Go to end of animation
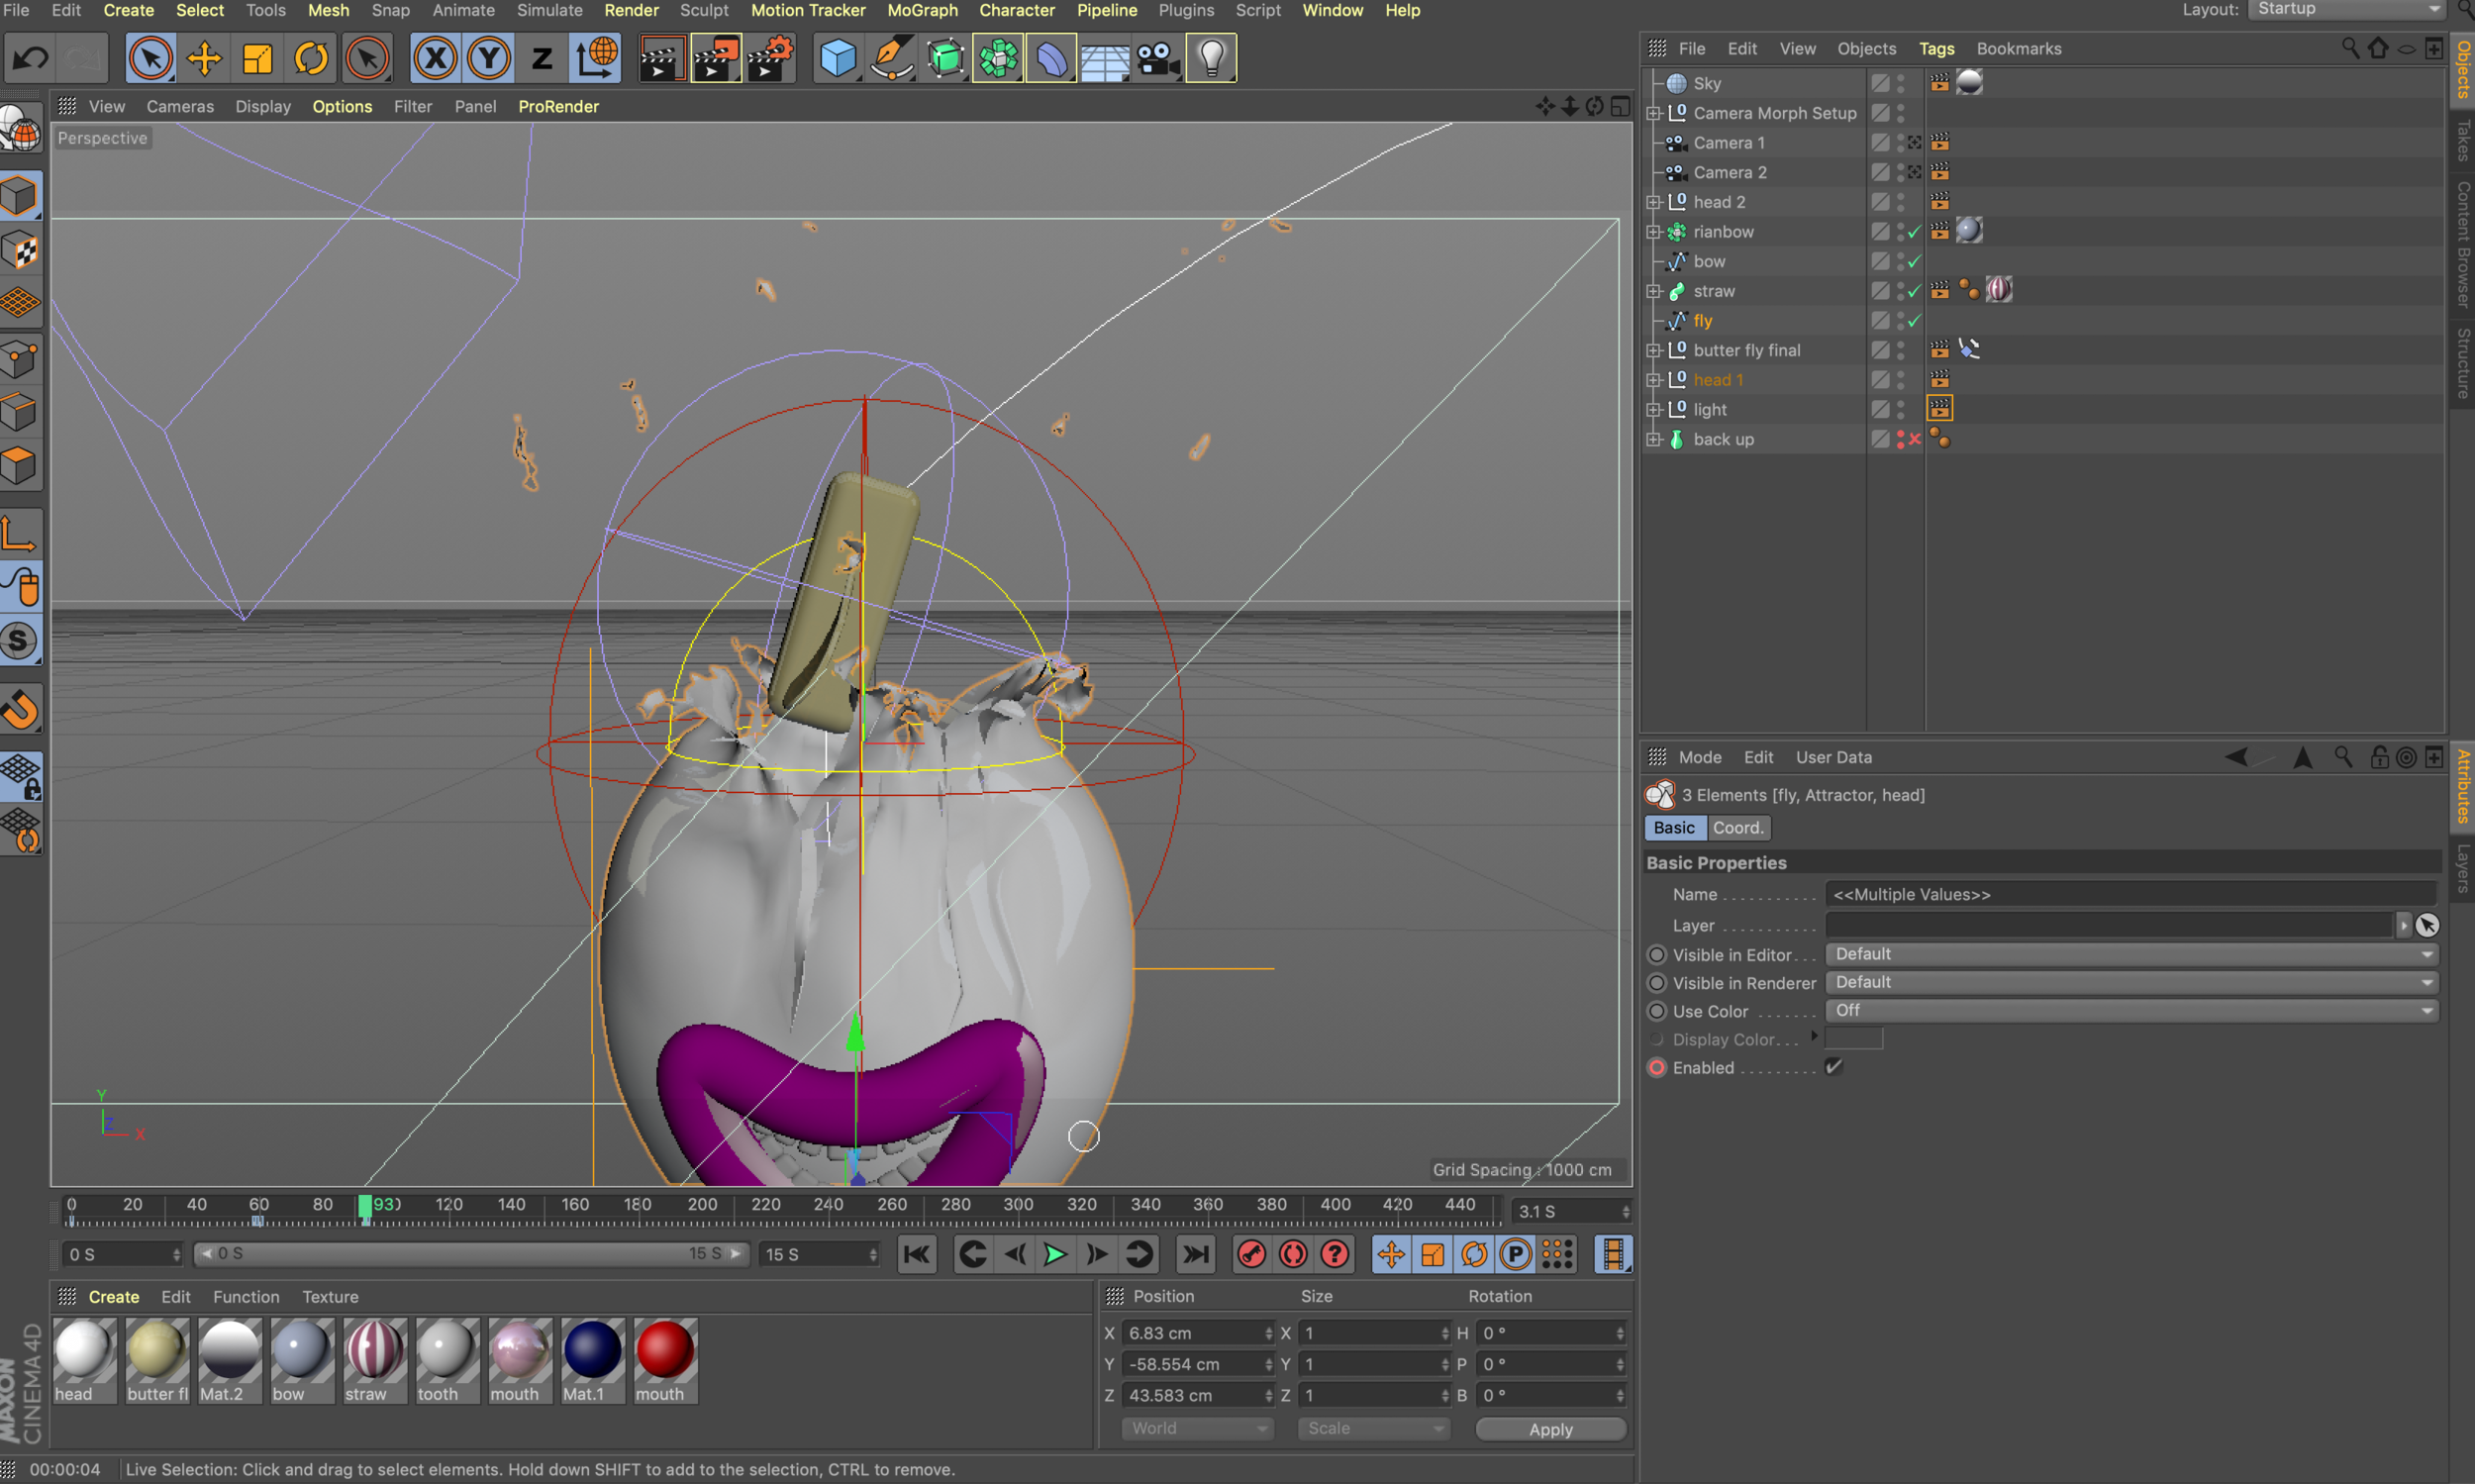The height and width of the screenshot is (1484, 2475). 1195,1254
